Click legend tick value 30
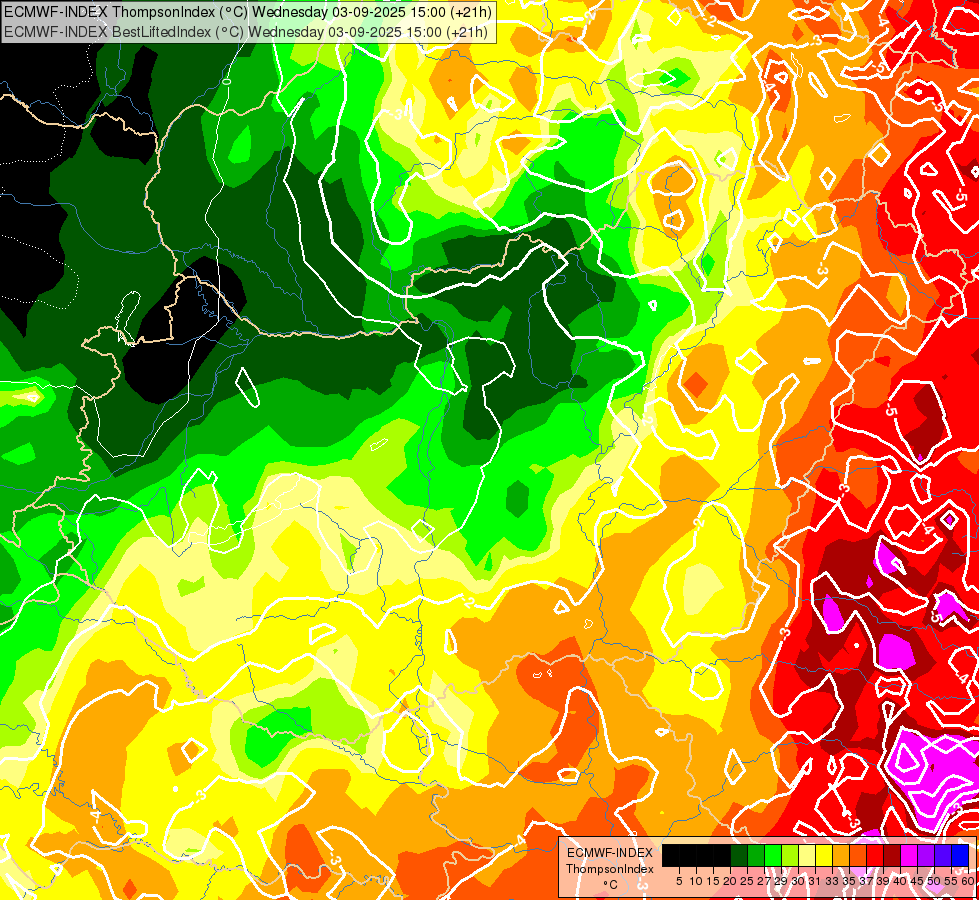The height and width of the screenshot is (900, 979). 798,881
